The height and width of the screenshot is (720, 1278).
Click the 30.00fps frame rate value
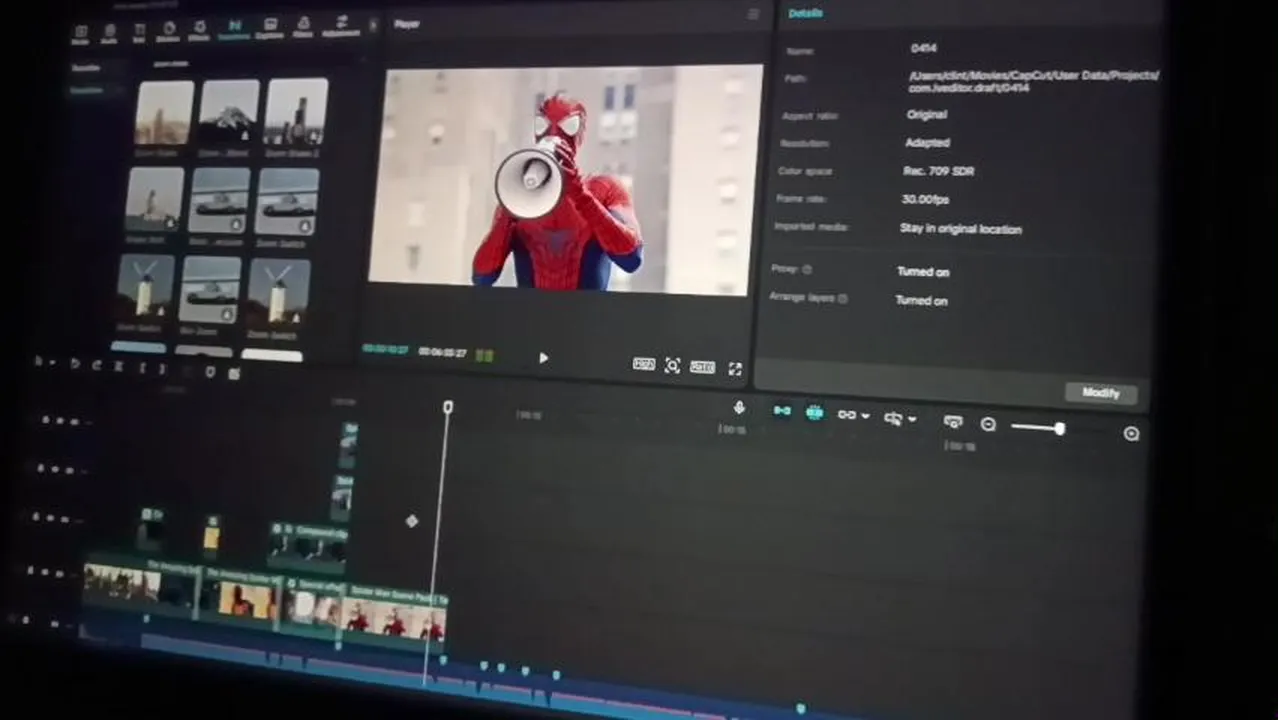click(x=925, y=199)
